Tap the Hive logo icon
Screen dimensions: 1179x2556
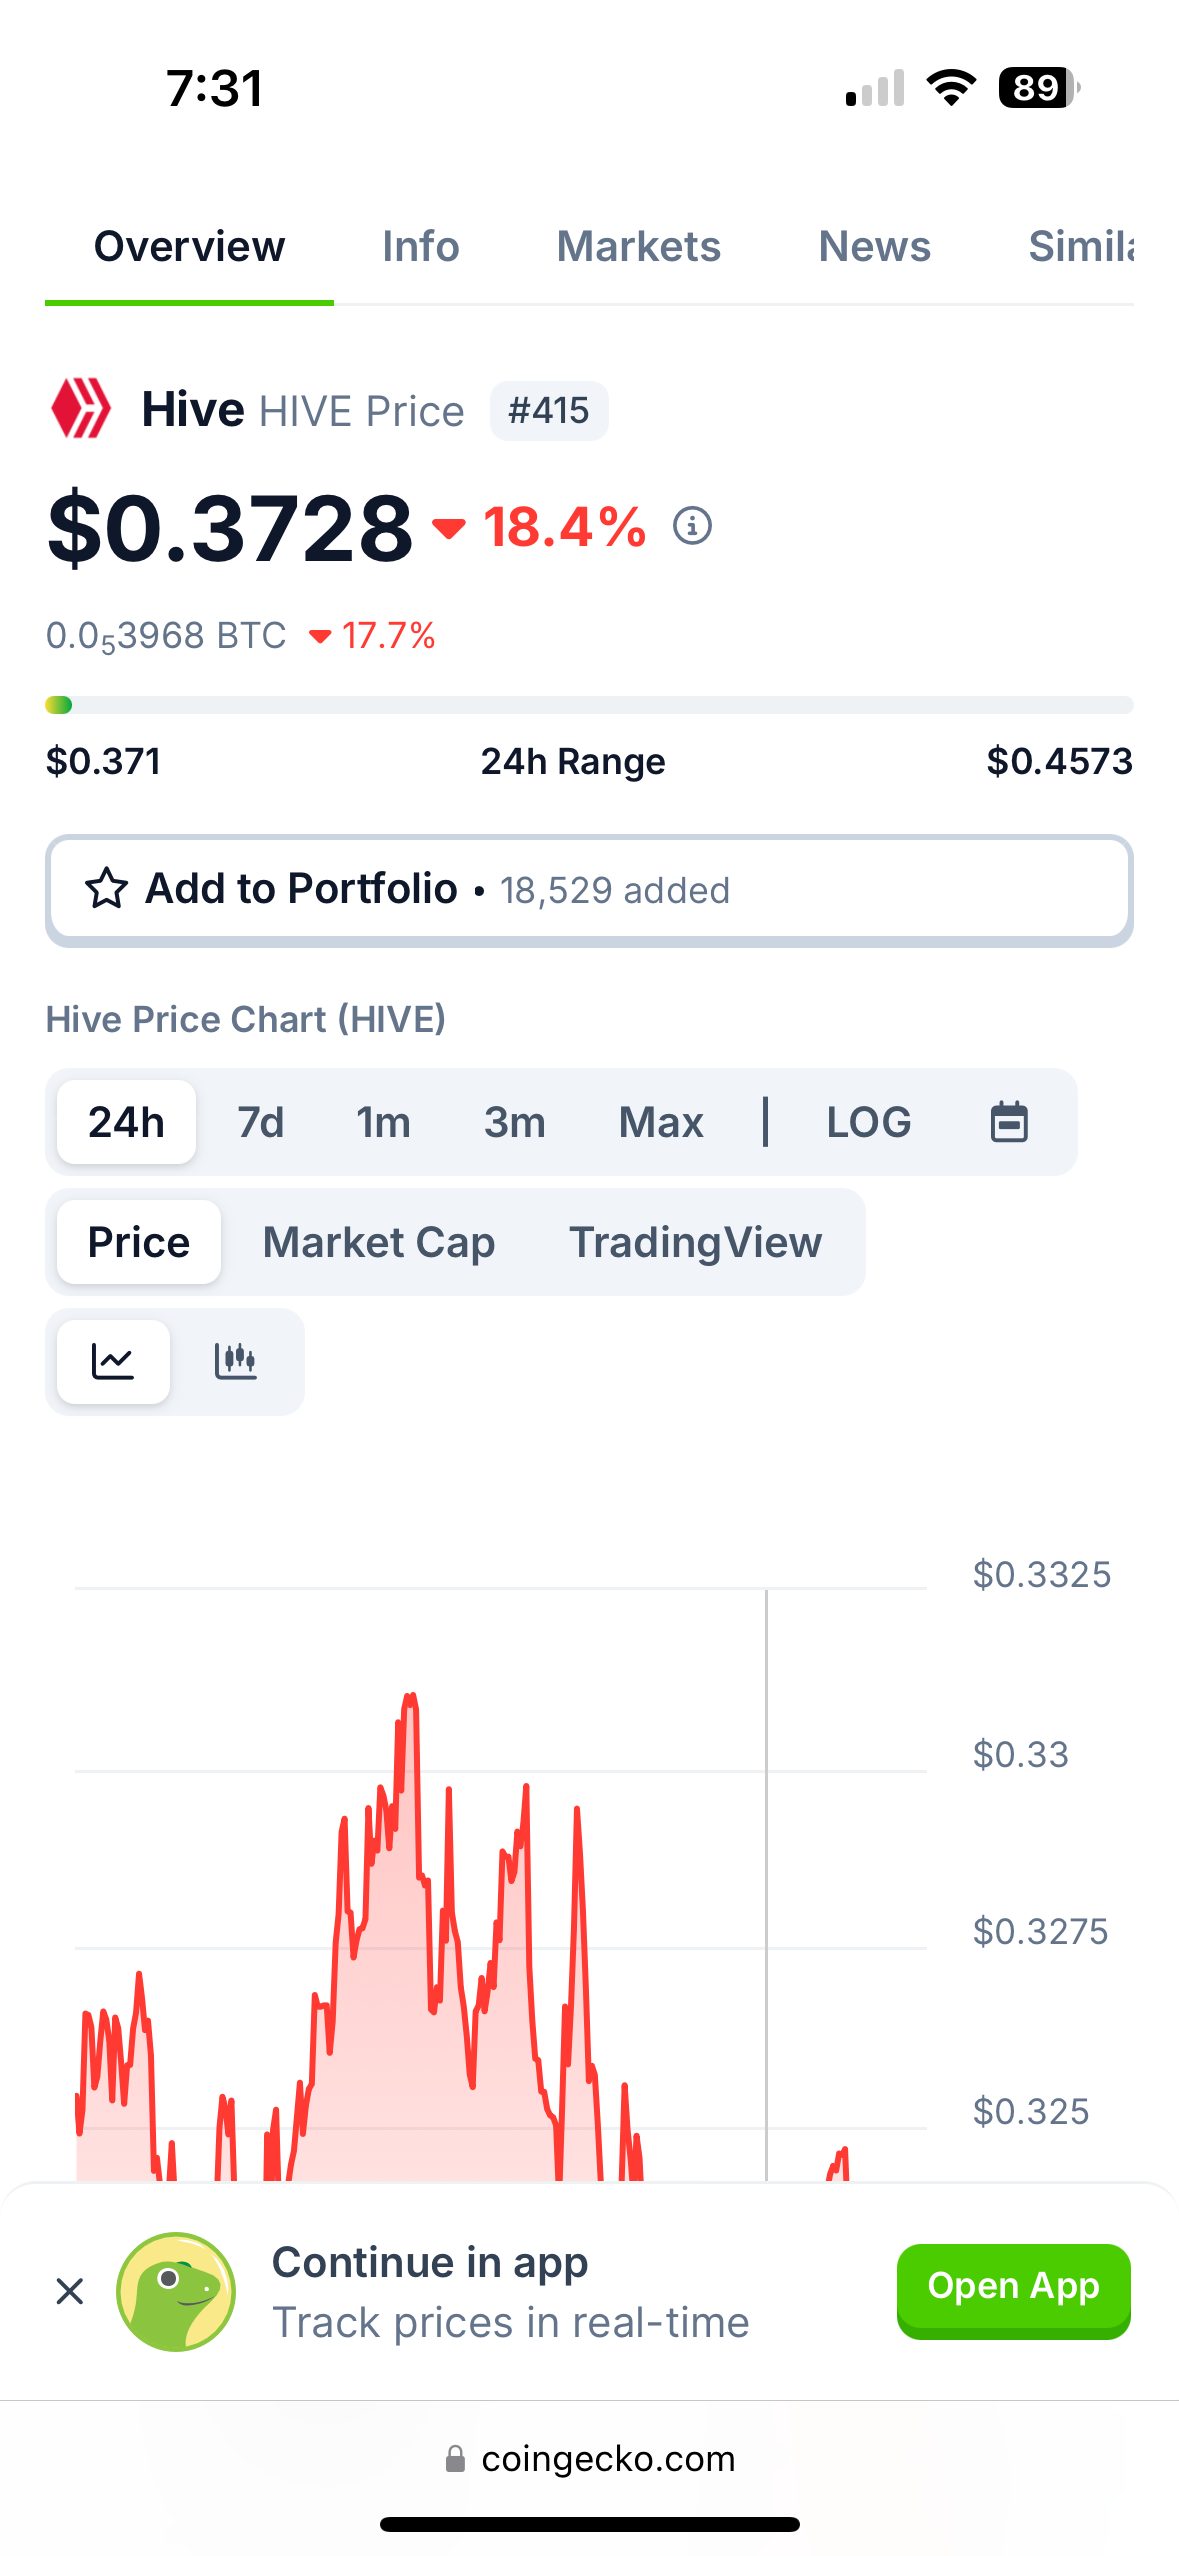click(x=81, y=409)
